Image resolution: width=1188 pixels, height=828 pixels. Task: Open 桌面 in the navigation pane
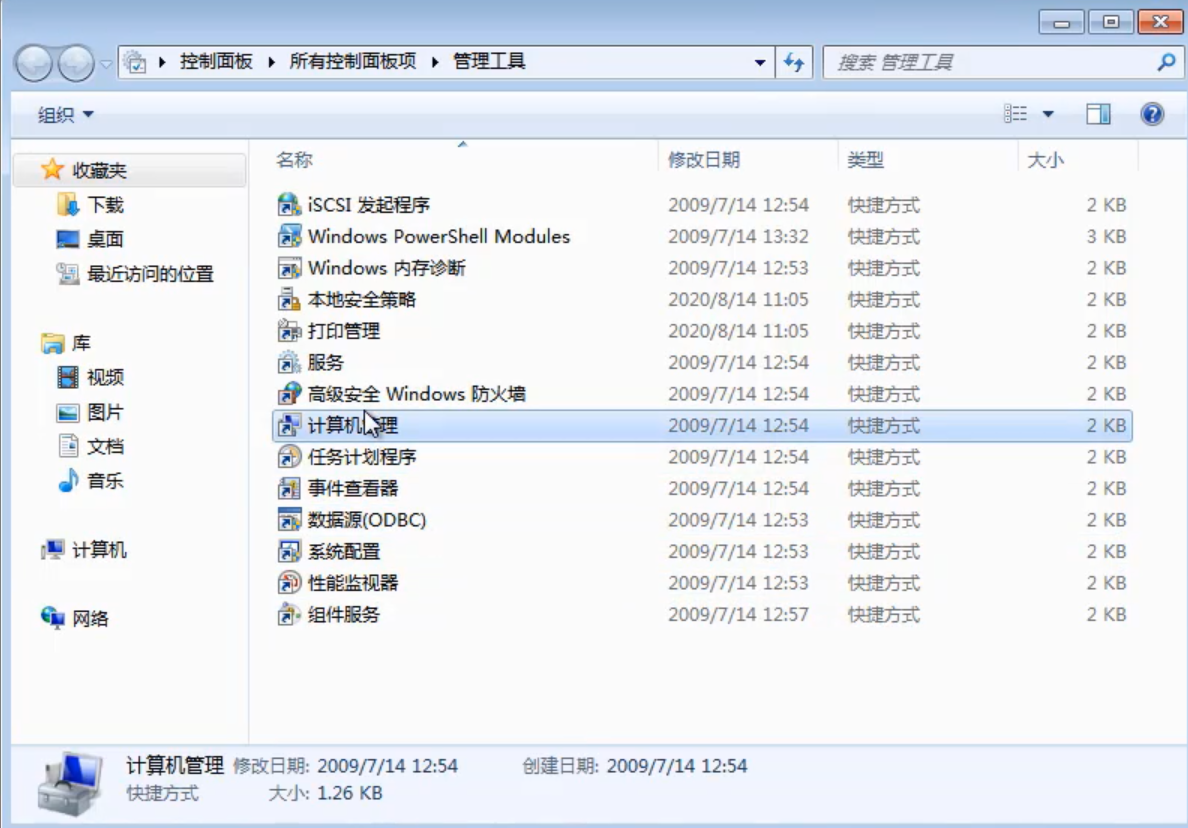tap(105, 239)
